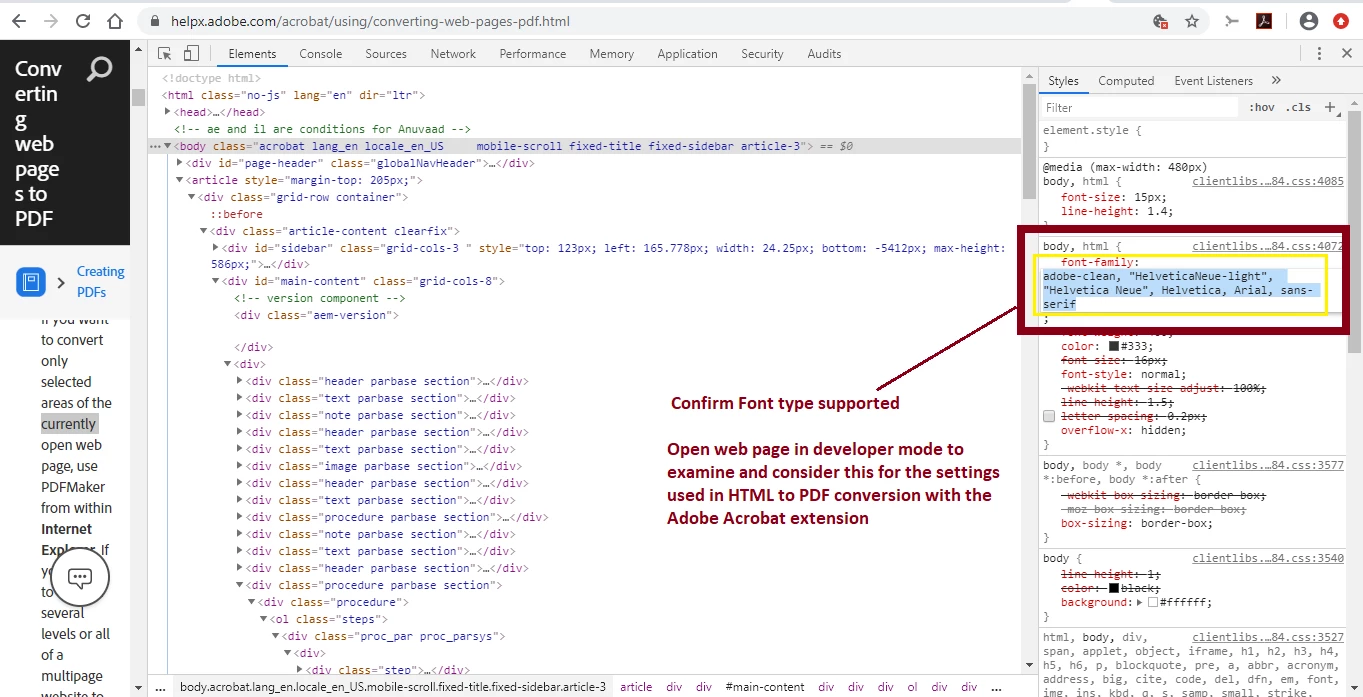Toggle the device toolbar icon
The height and width of the screenshot is (697, 1363).
pos(191,54)
